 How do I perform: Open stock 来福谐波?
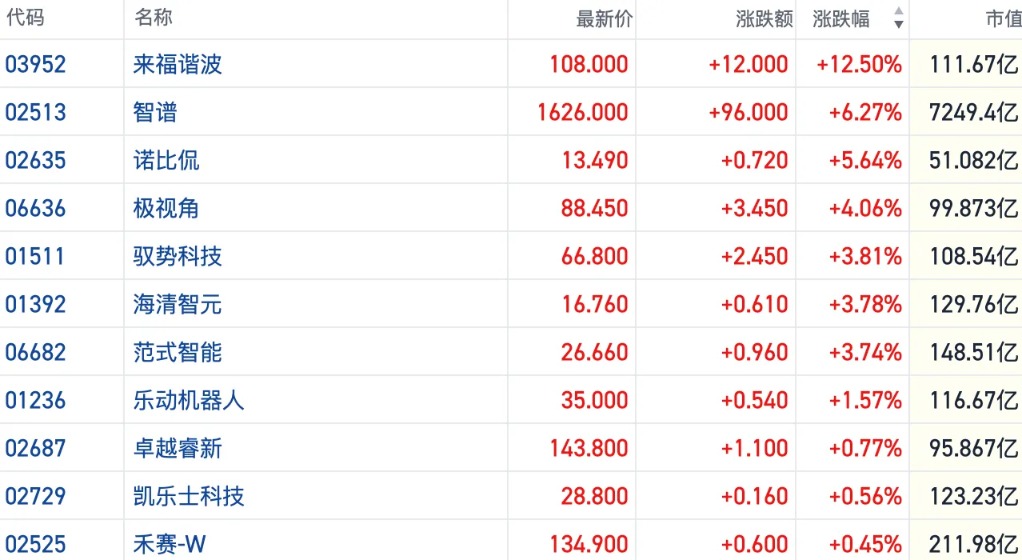(177, 64)
